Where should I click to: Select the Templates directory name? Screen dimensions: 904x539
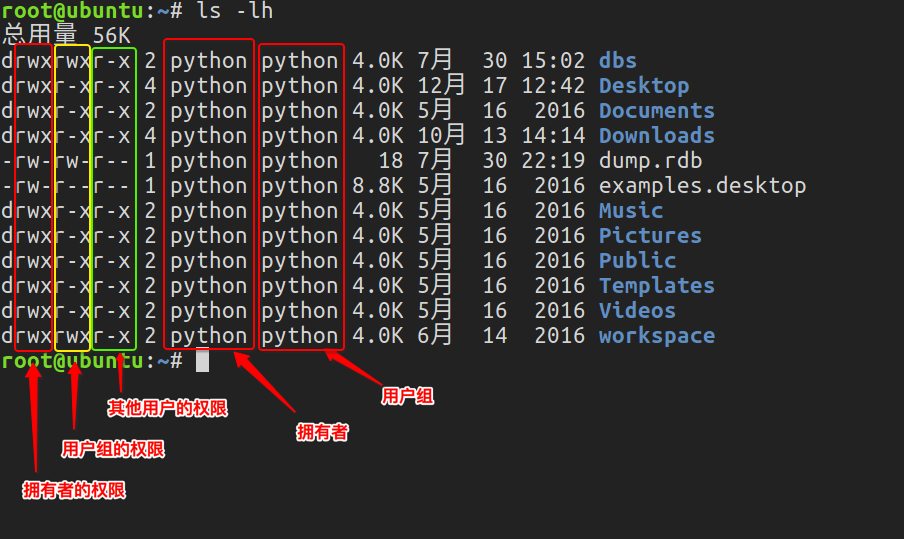657,286
